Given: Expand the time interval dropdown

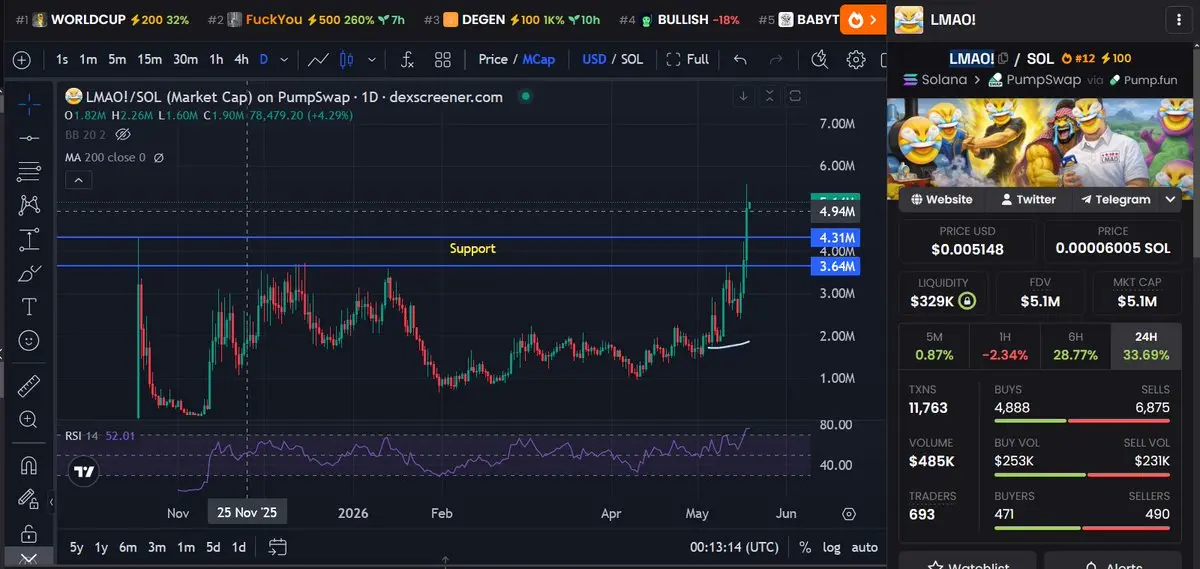Looking at the screenshot, I should click(x=285, y=60).
